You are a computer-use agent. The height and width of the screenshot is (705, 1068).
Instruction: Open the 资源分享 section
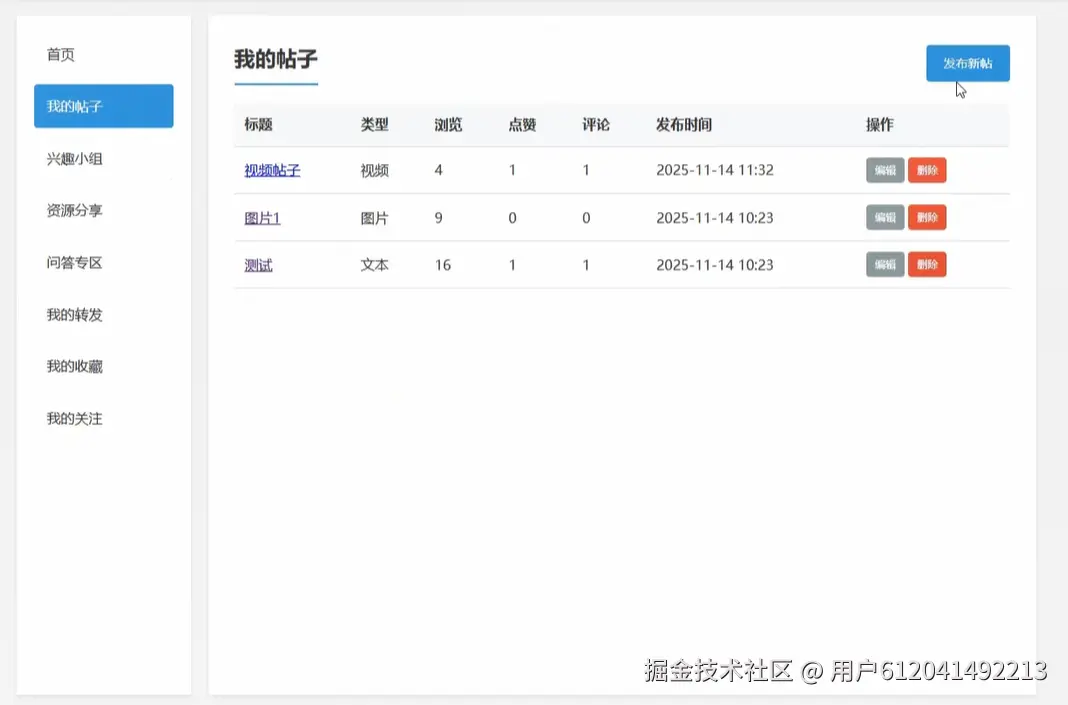coord(74,210)
